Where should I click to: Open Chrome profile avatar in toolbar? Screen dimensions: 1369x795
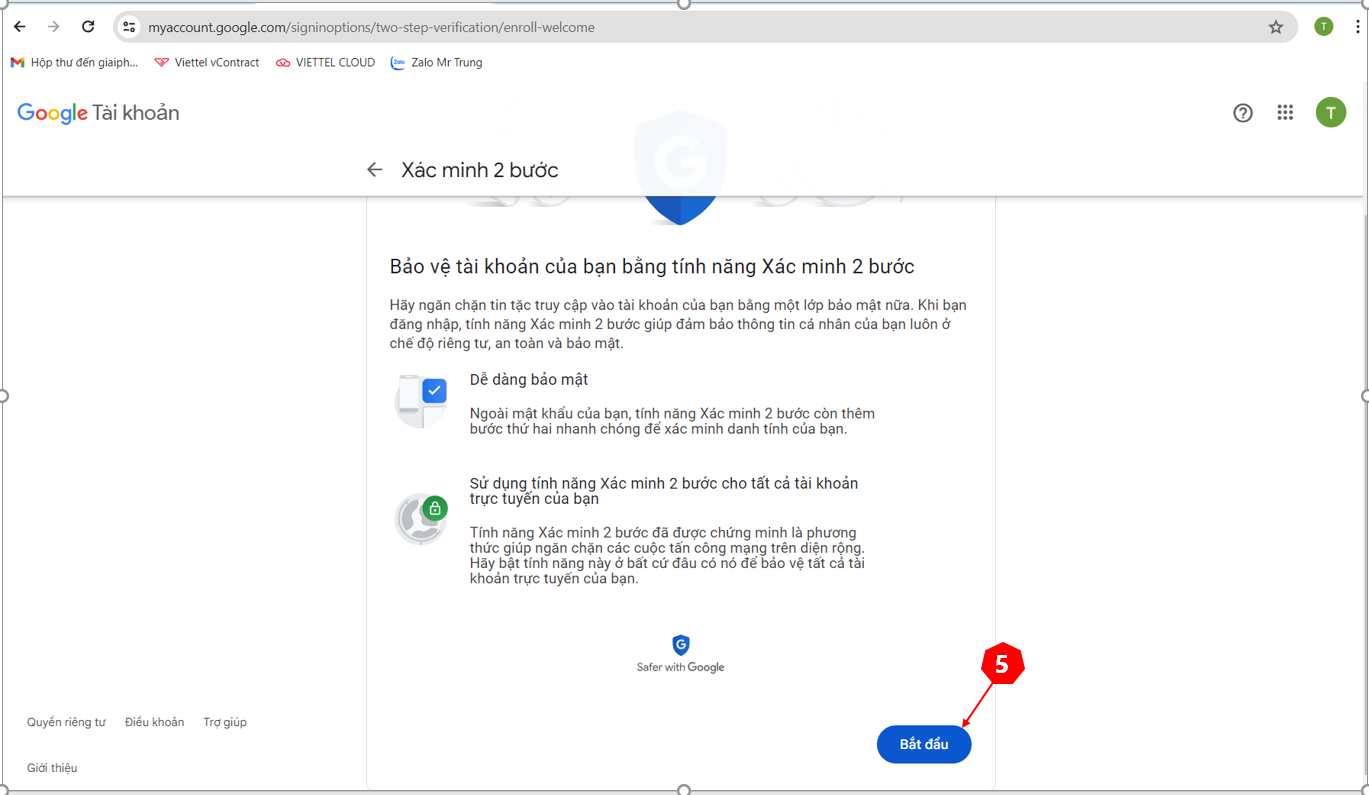[x=1323, y=27]
